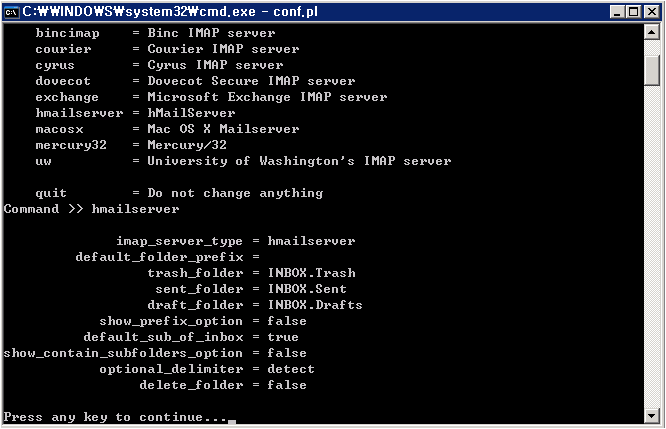This screenshot has width=666, height=429.
Task: Click the value 'detect'
Action: [x=291, y=369]
